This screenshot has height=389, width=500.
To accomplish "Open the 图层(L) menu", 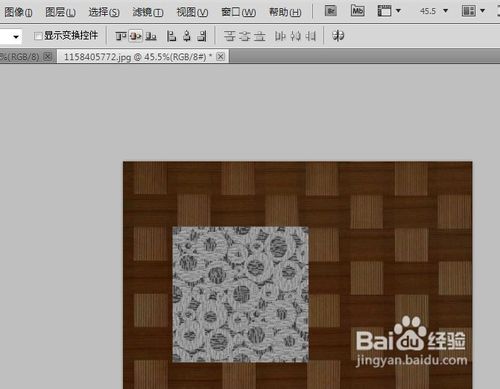I will click(61, 12).
